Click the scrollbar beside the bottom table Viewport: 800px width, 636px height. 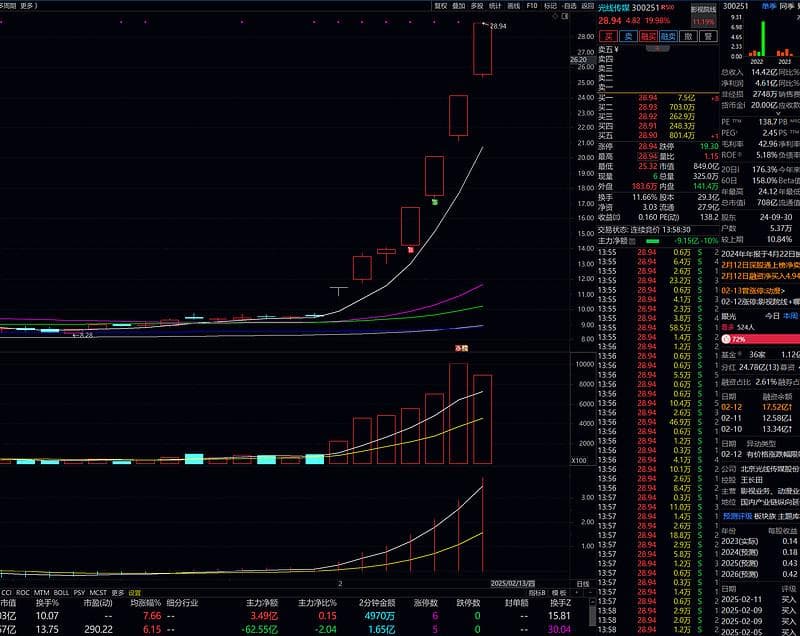[592, 614]
